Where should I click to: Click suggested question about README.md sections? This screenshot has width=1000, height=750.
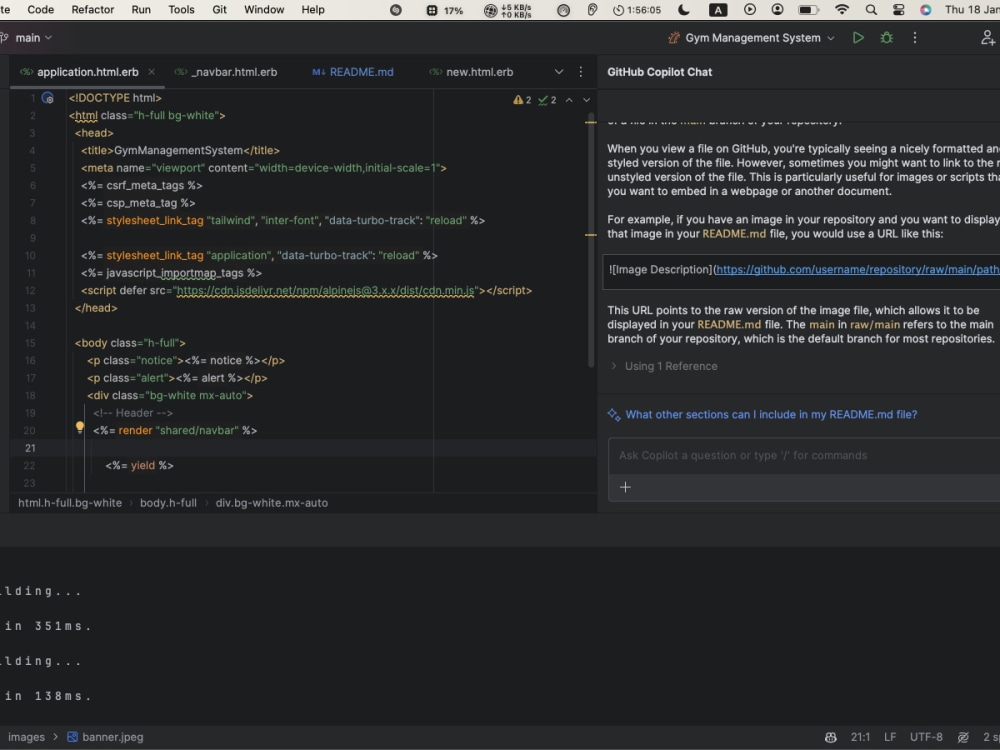click(771, 415)
